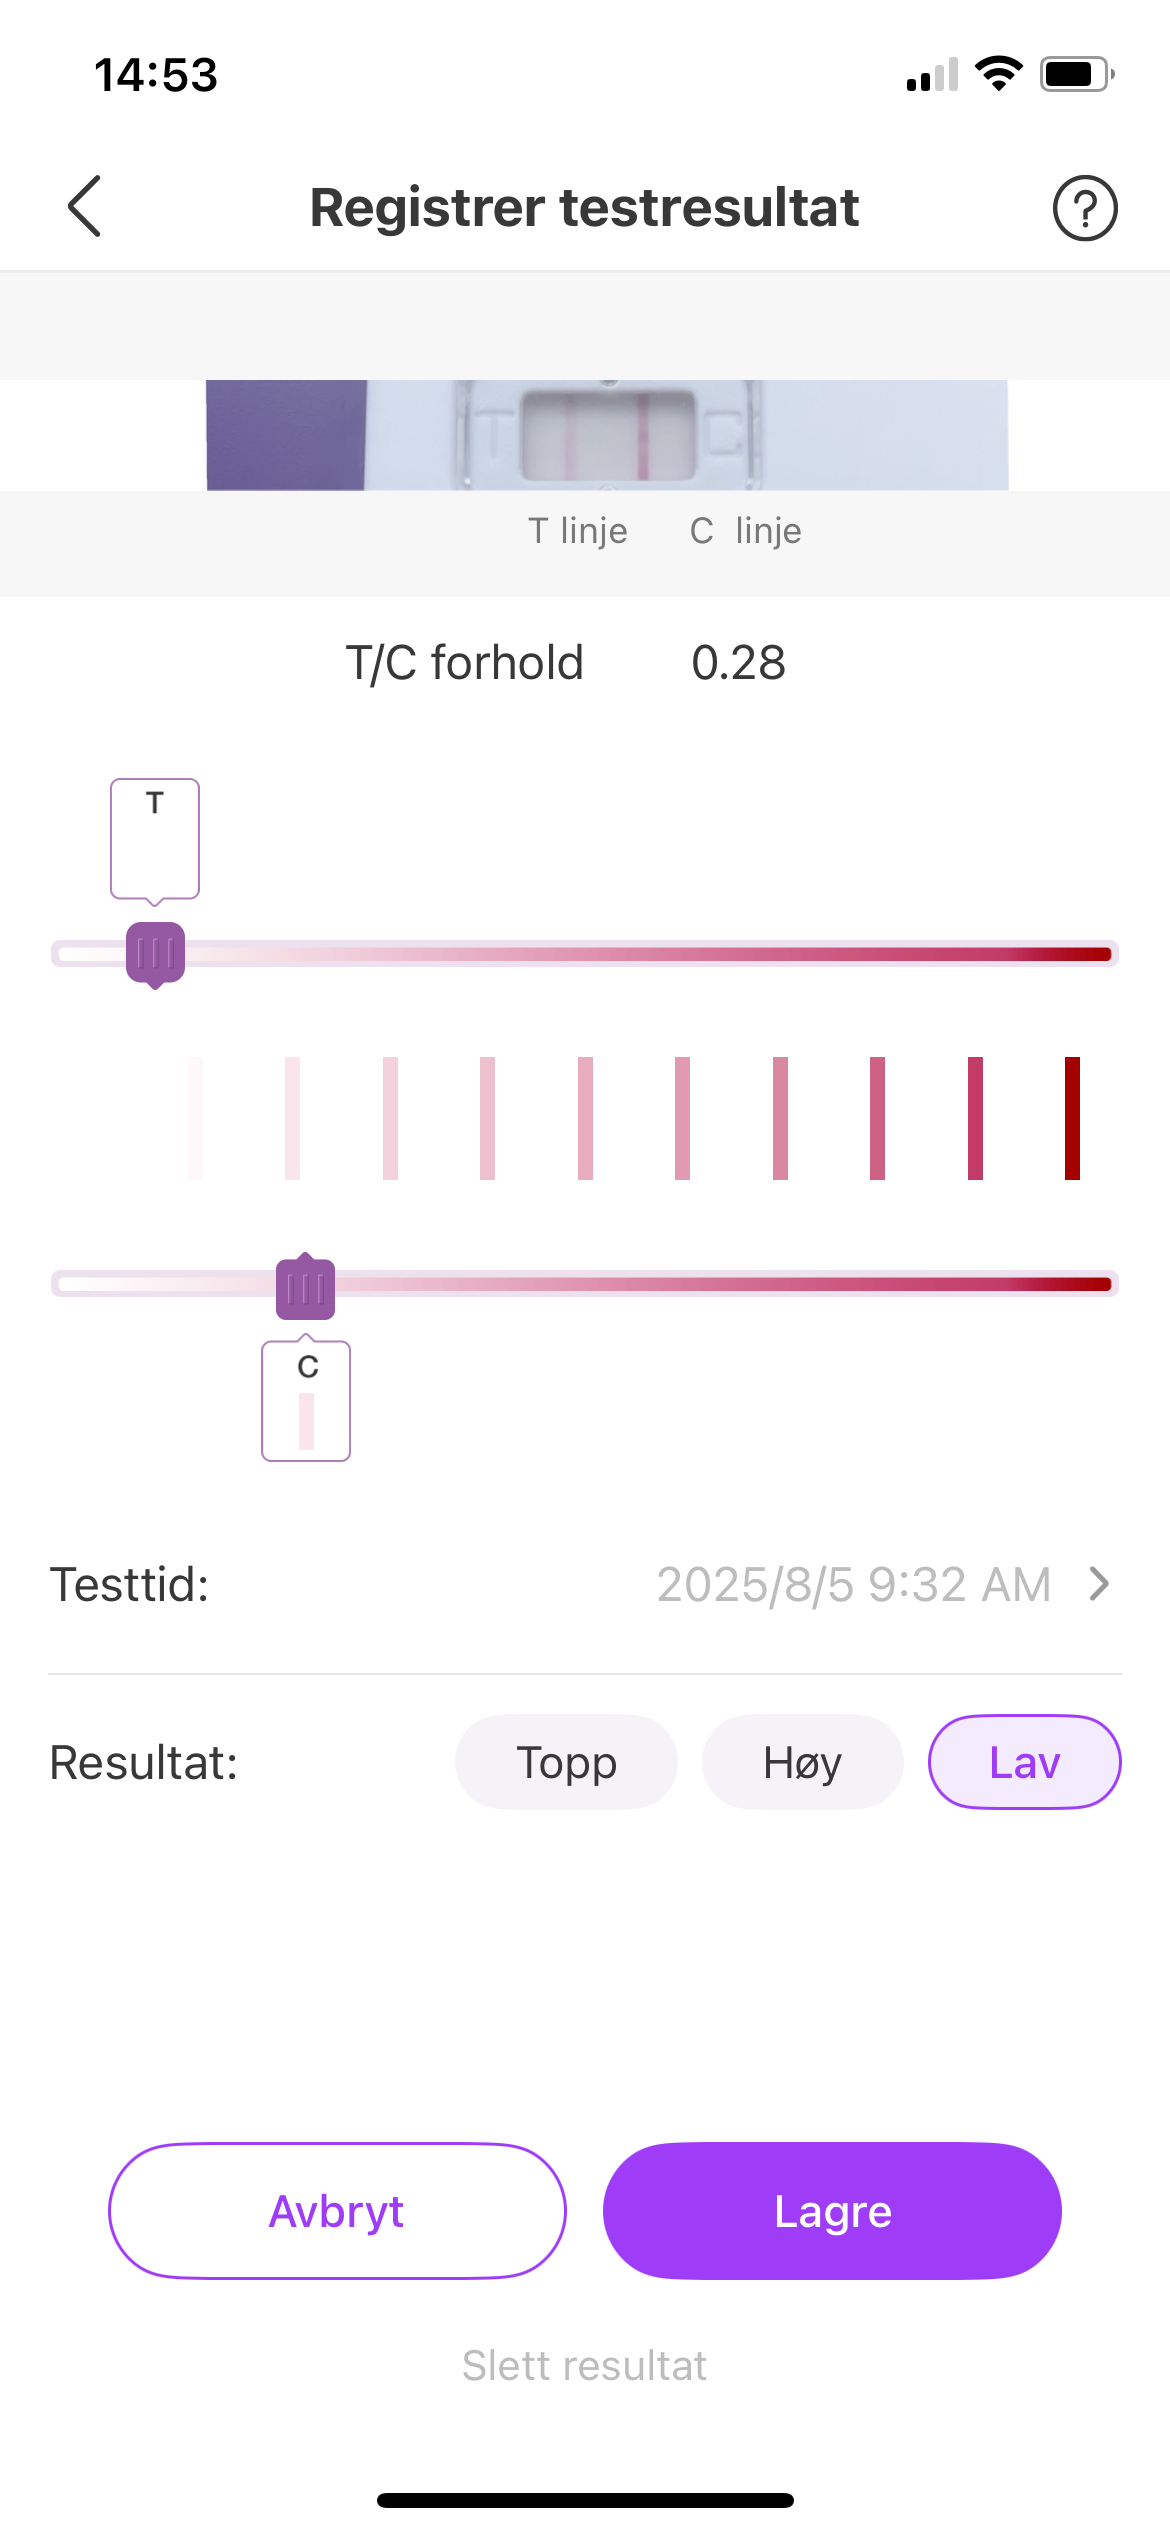Tap the battery status icon
Screen dimensions: 1170x2532
pyautogui.click(x=1076, y=74)
